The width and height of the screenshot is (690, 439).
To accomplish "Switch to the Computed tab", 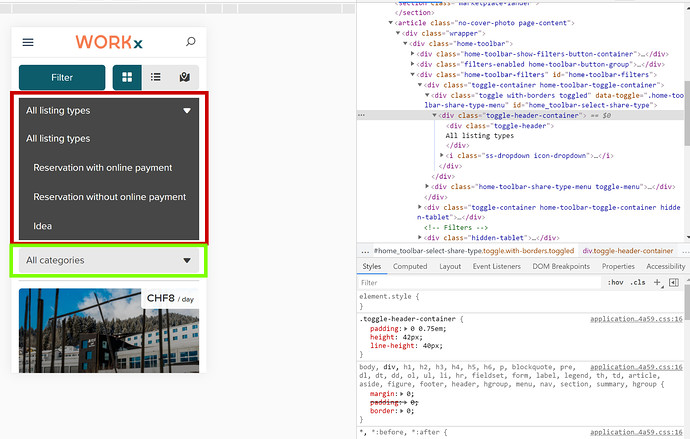I will pos(410,267).
